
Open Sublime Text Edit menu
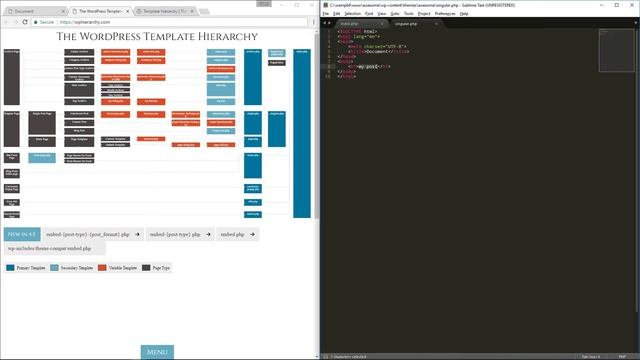[x=336, y=14]
